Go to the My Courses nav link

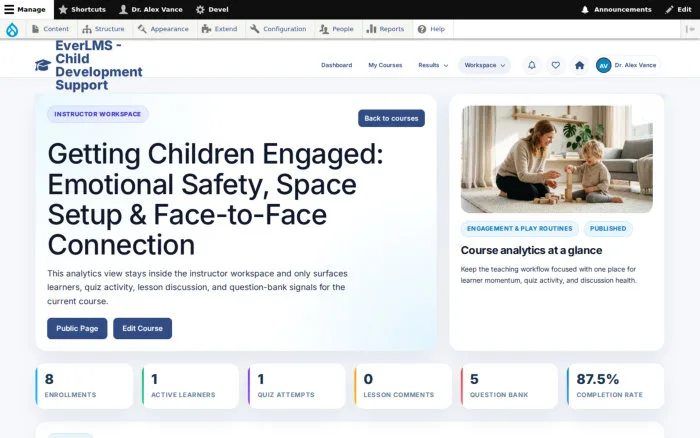coord(385,65)
